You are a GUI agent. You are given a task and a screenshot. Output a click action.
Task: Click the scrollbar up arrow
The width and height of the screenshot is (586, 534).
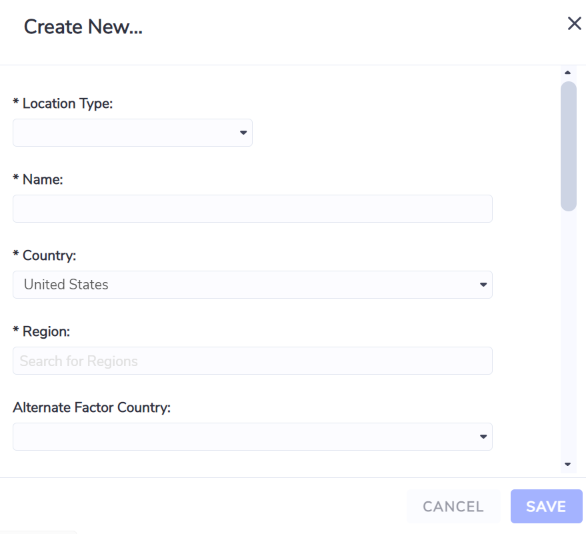[x=568, y=72]
